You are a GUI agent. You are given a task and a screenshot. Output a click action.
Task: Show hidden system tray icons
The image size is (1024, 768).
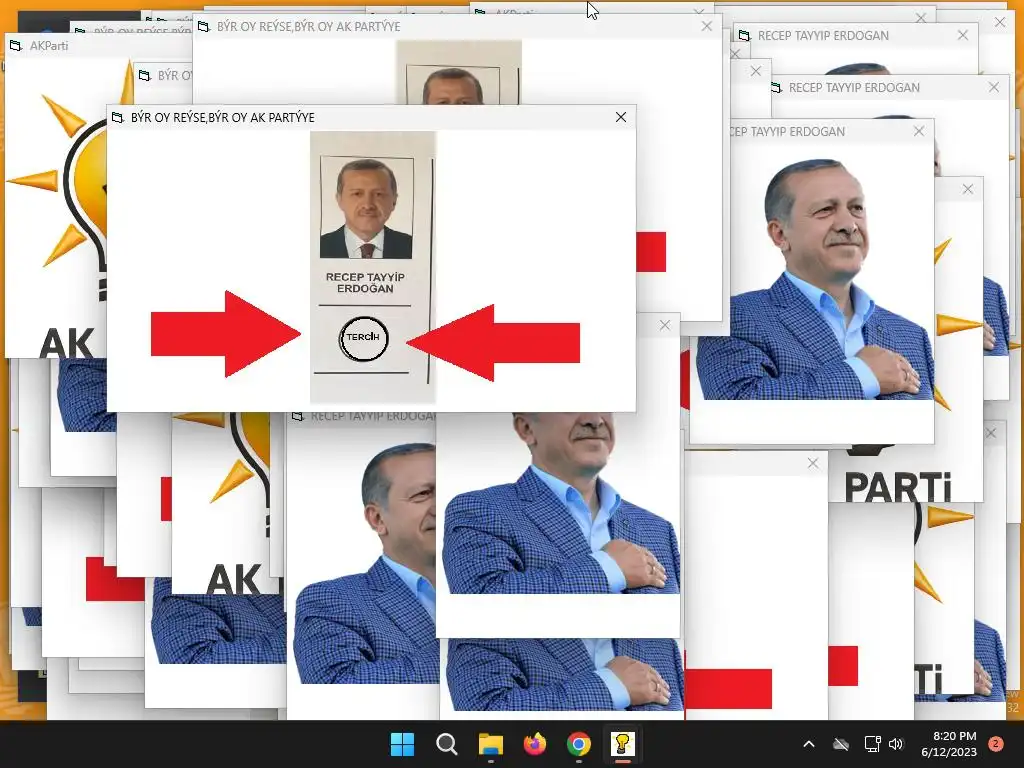pos(808,744)
